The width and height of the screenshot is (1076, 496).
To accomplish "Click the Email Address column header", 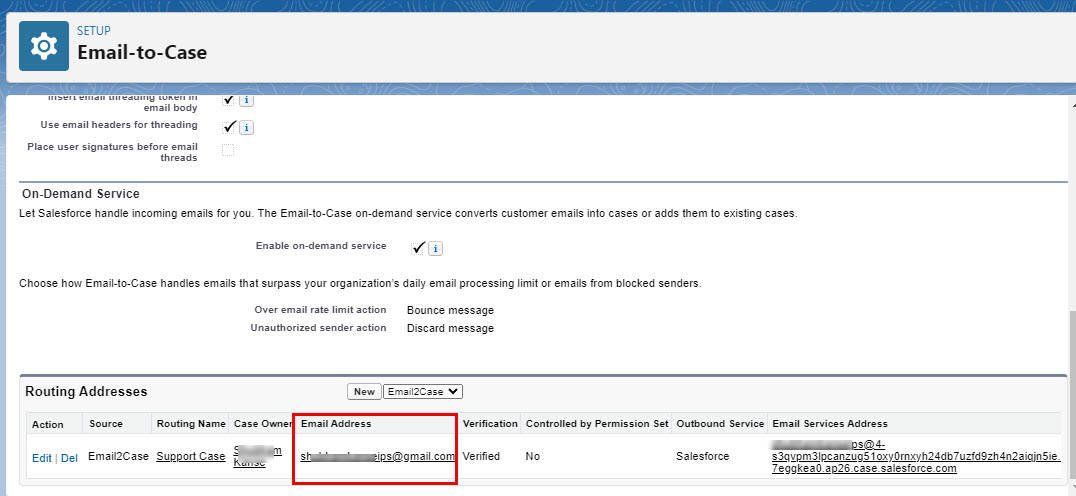I will tap(336, 424).
